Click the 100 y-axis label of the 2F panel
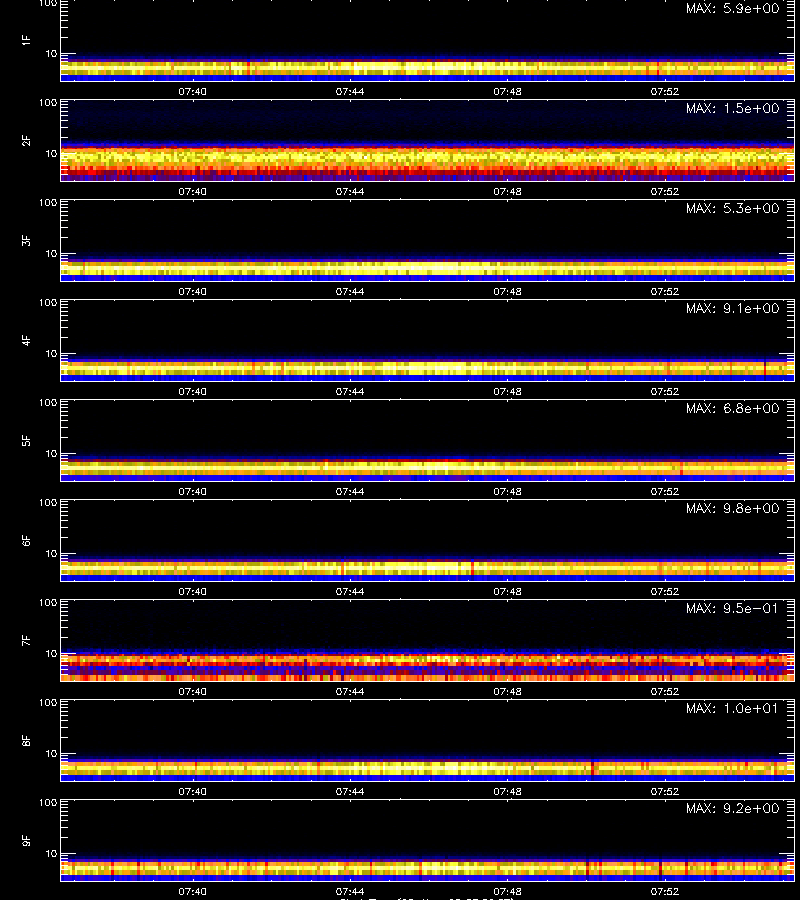The height and width of the screenshot is (900, 800). 48,103
